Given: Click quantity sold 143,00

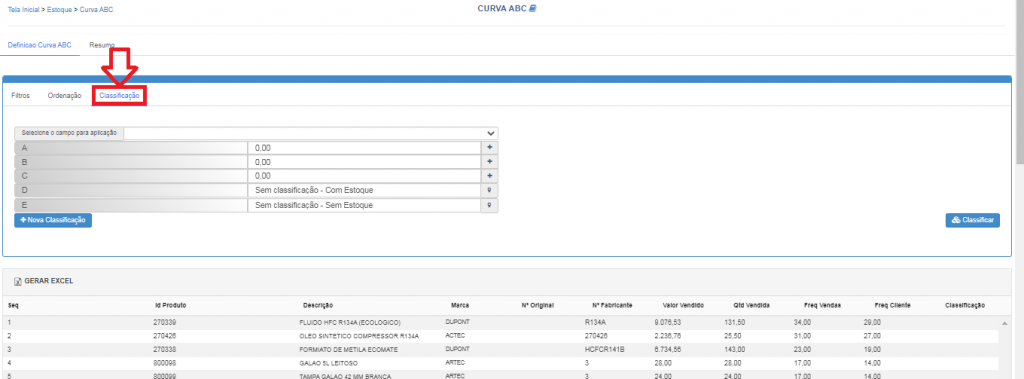Looking at the screenshot, I should coord(735,350).
